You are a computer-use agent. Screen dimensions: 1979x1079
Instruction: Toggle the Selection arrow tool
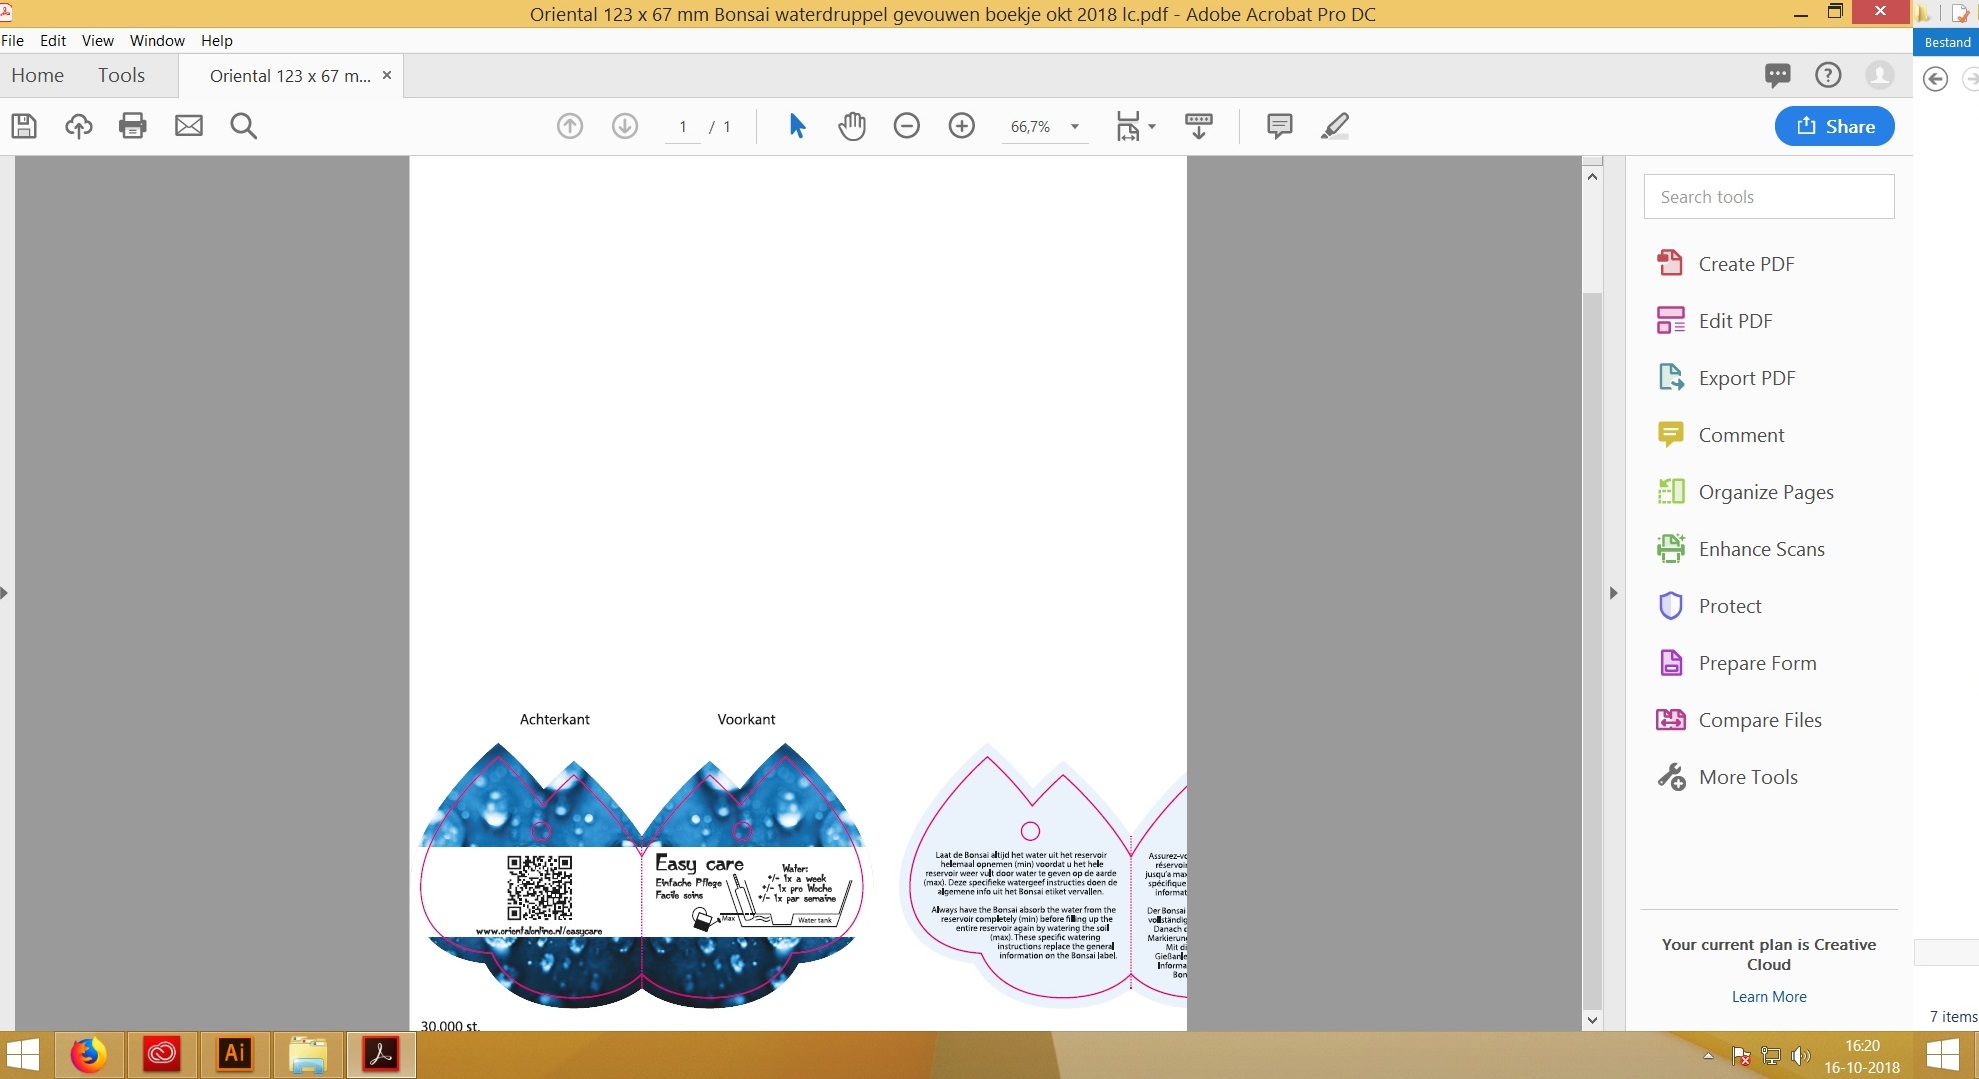[x=795, y=126]
